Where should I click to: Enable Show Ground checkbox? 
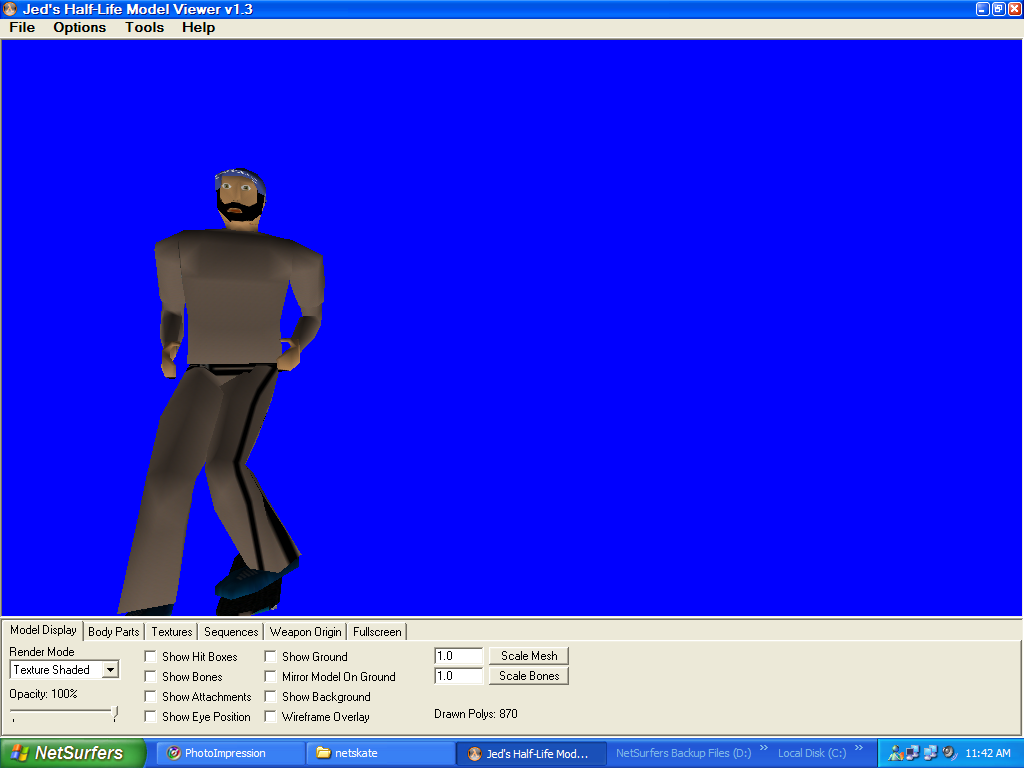pyautogui.click(x=270, y=656)
